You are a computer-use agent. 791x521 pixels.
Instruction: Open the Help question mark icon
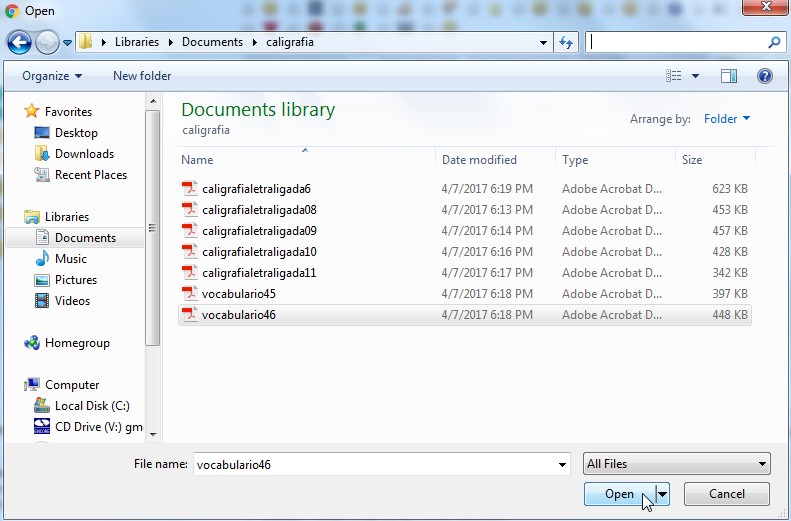[x=765, y=76]
